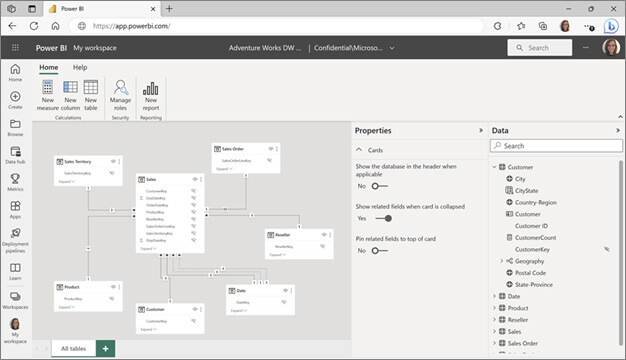Select the CityState field in Customer table
626x360 pixels.
[526, 190]
